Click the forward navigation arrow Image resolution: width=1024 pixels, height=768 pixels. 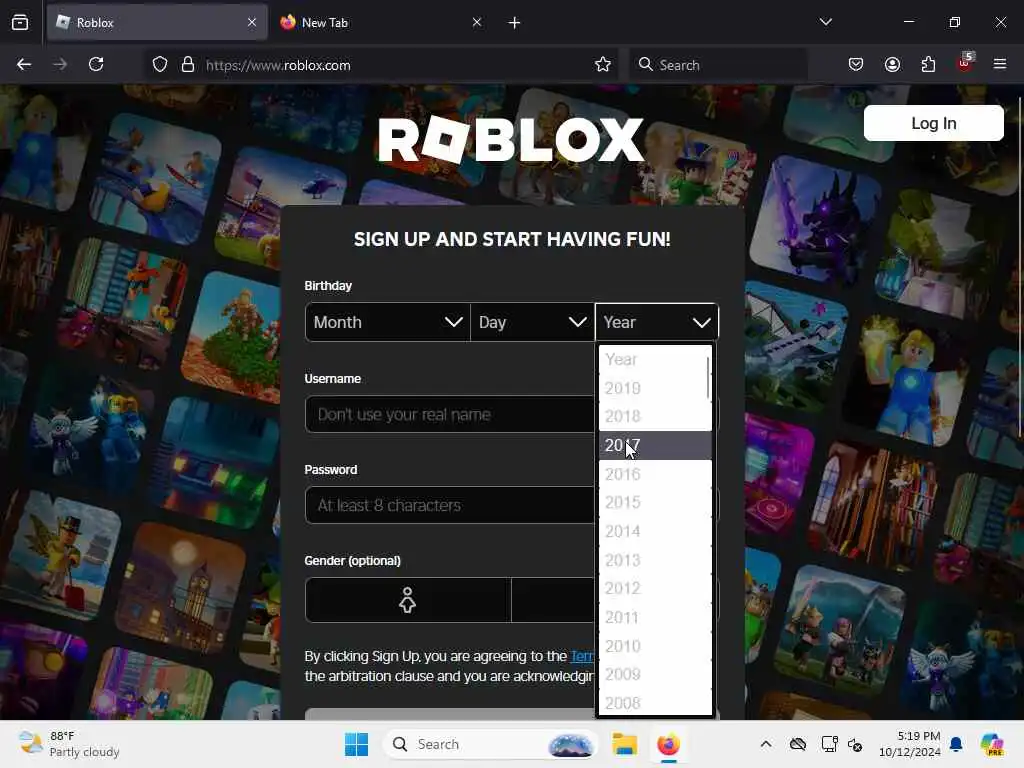pos(60,64)
